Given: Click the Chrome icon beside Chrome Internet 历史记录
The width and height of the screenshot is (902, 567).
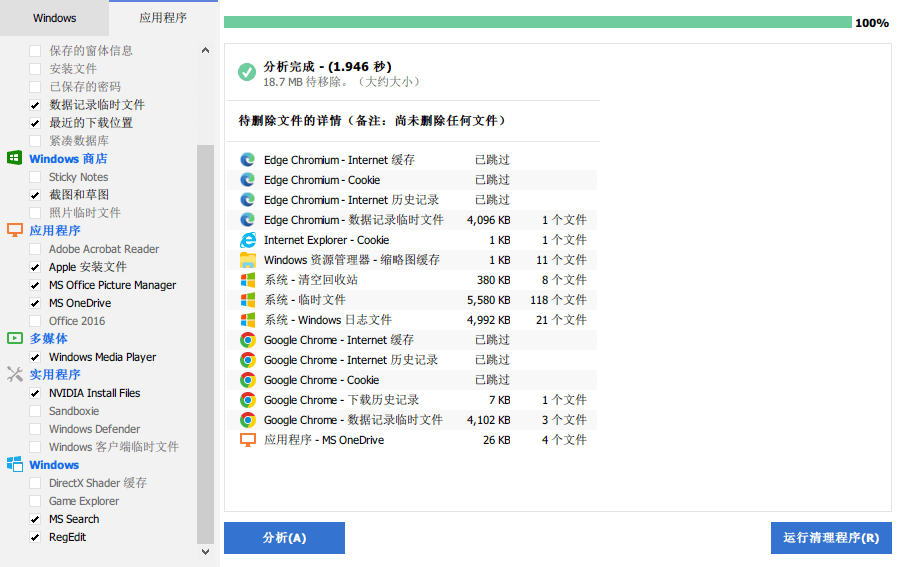Looking at the screenshot, I should (x=247, y=360).
